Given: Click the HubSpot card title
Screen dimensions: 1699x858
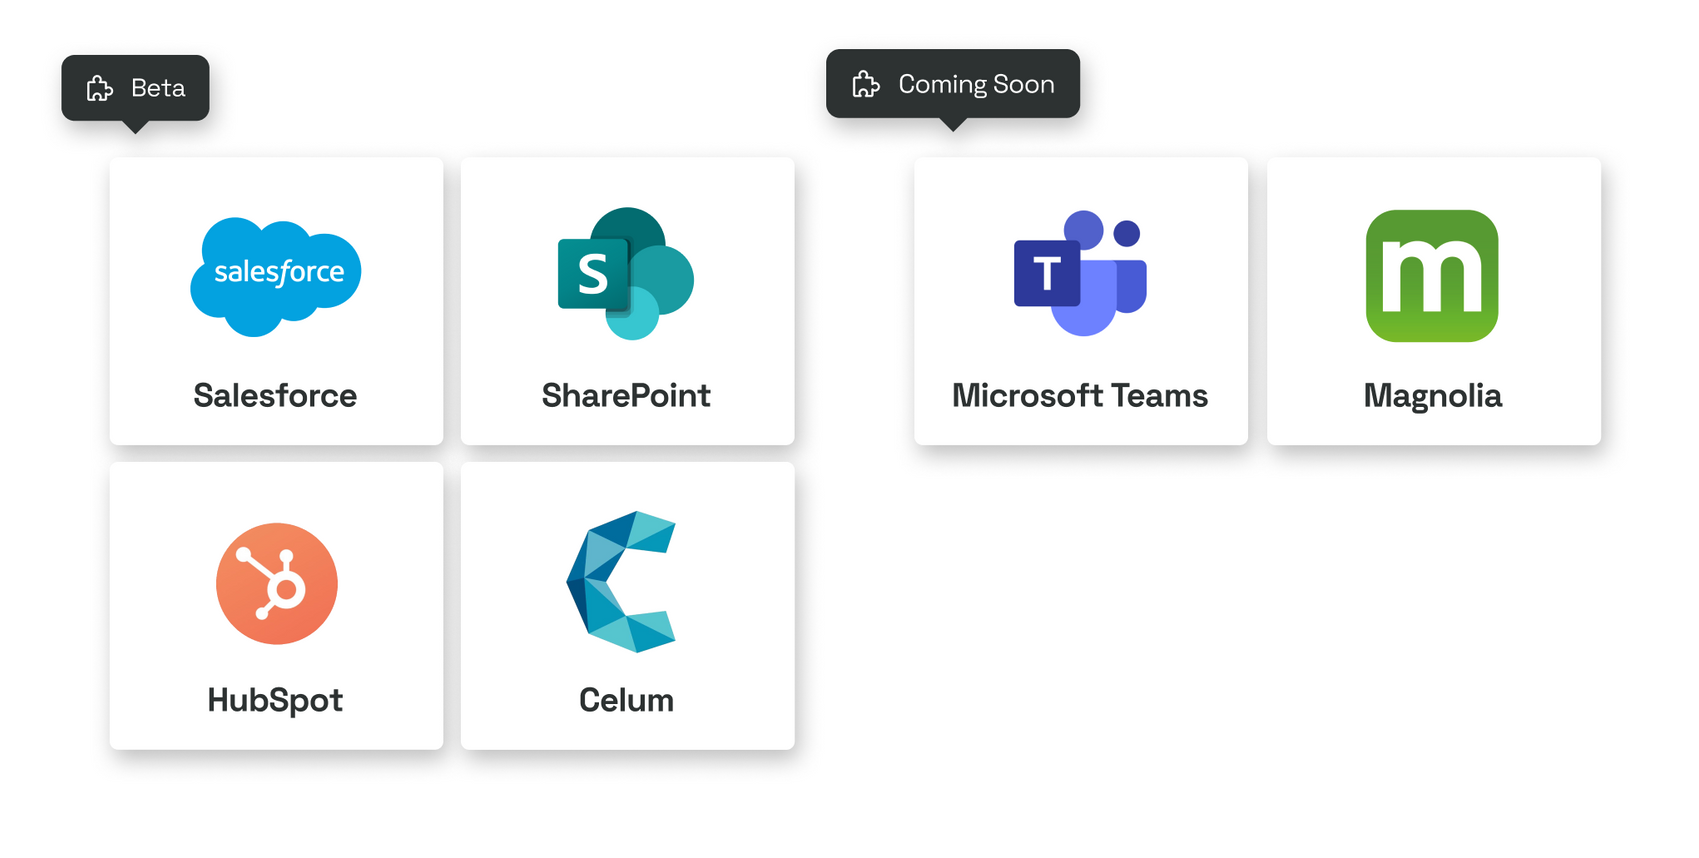Looking at the screenshot, I should (x=275, y=700).
